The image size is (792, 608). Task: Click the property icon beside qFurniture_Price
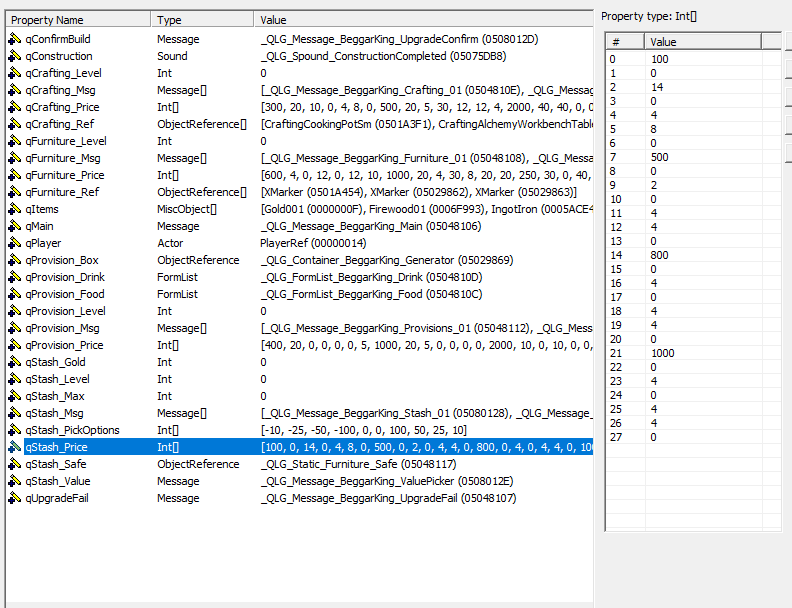pos(15,175)
